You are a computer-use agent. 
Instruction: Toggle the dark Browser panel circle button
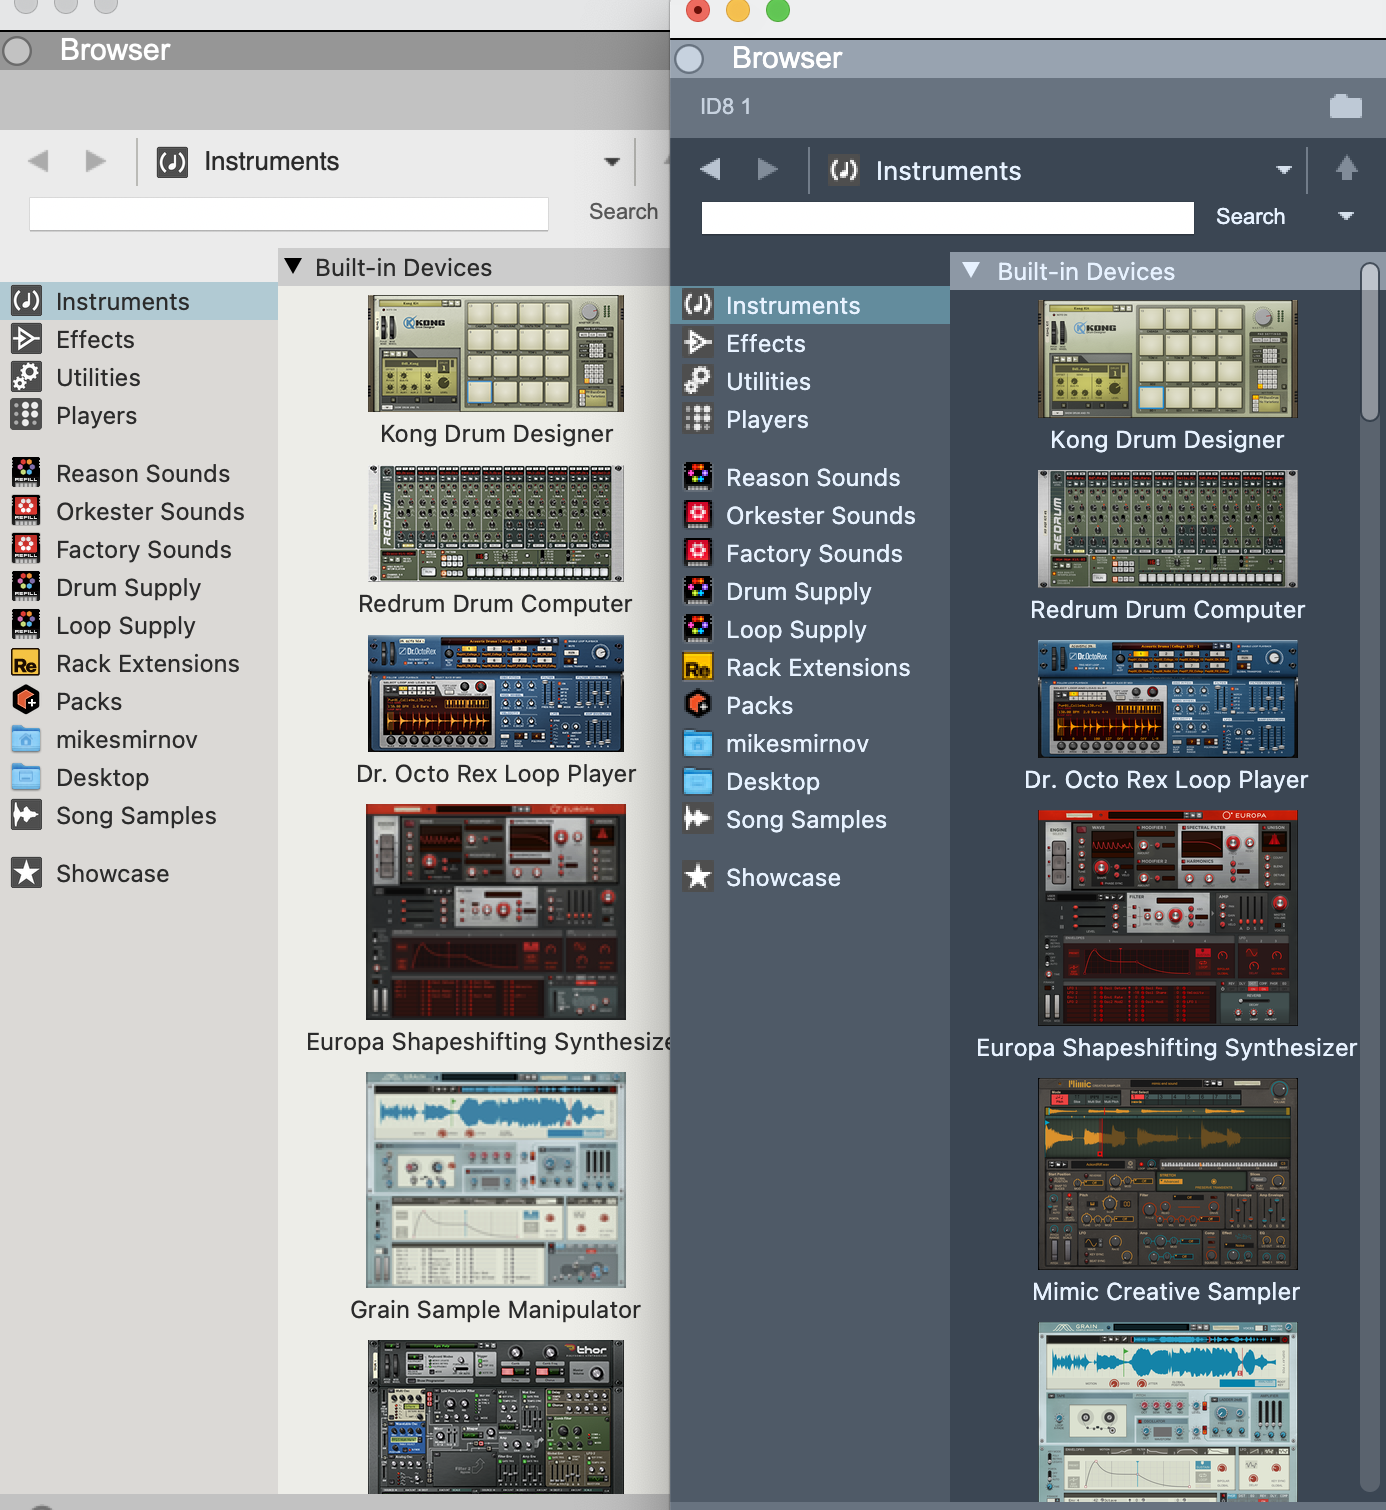[689, 59]
